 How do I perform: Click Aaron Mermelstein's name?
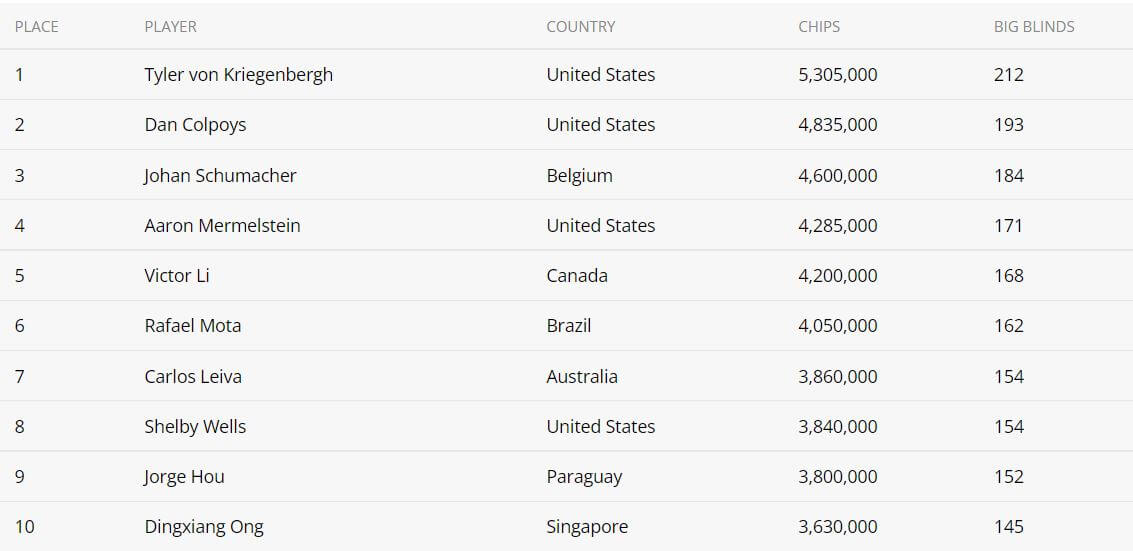tap(223, 225)
